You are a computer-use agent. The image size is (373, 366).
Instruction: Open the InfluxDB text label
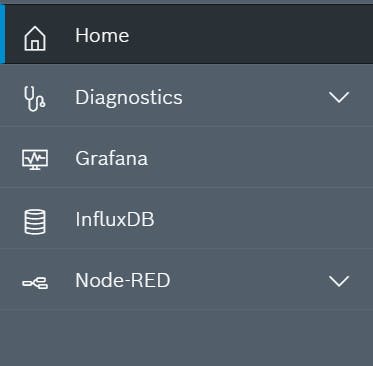(x=115, y=219)
